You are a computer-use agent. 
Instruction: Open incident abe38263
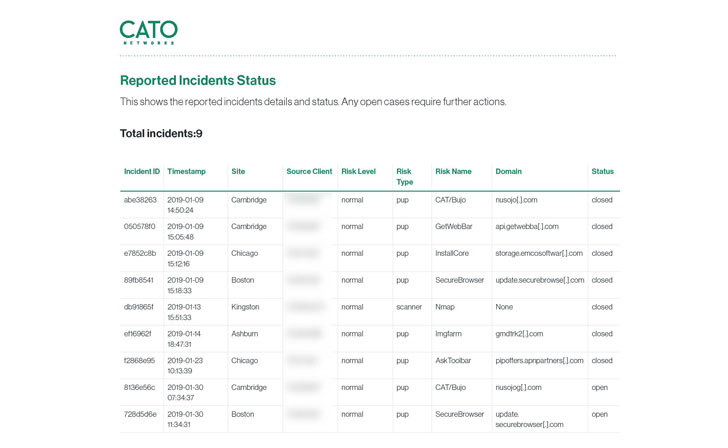coord(140,200)
